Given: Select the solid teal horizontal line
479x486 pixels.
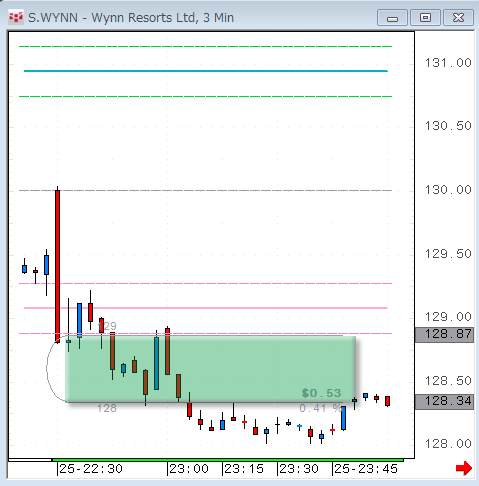Looking at the screenshot, I should [206, 71].
